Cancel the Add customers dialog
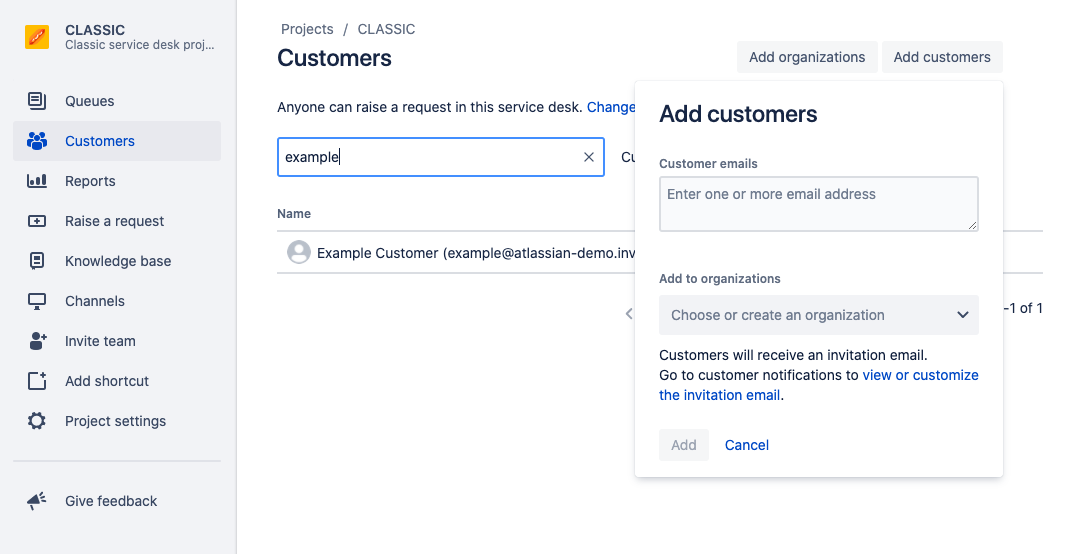 coord(746,445)
